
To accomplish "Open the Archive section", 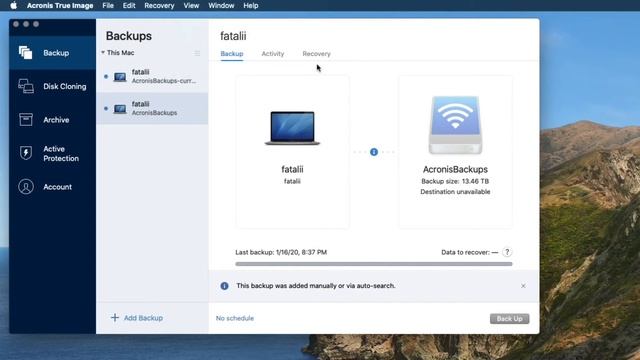I will pyautogui.click(x=52, y=120).
